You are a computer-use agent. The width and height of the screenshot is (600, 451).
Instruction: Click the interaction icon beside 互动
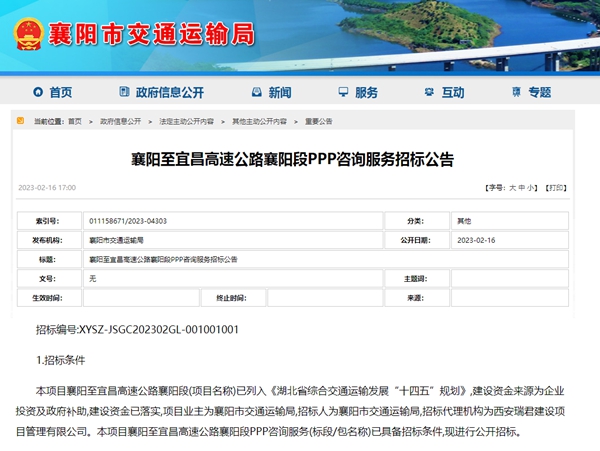[429, 92]
